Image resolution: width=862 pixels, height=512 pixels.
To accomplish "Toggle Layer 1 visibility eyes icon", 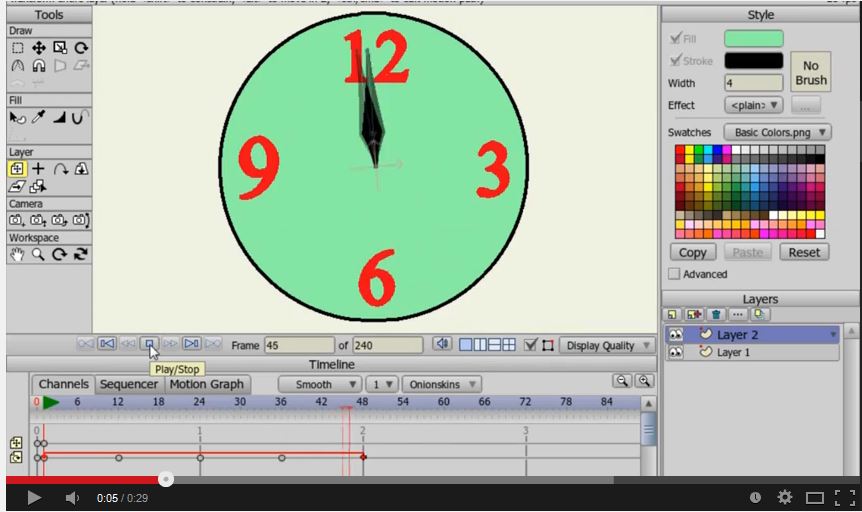I will 676,353.
